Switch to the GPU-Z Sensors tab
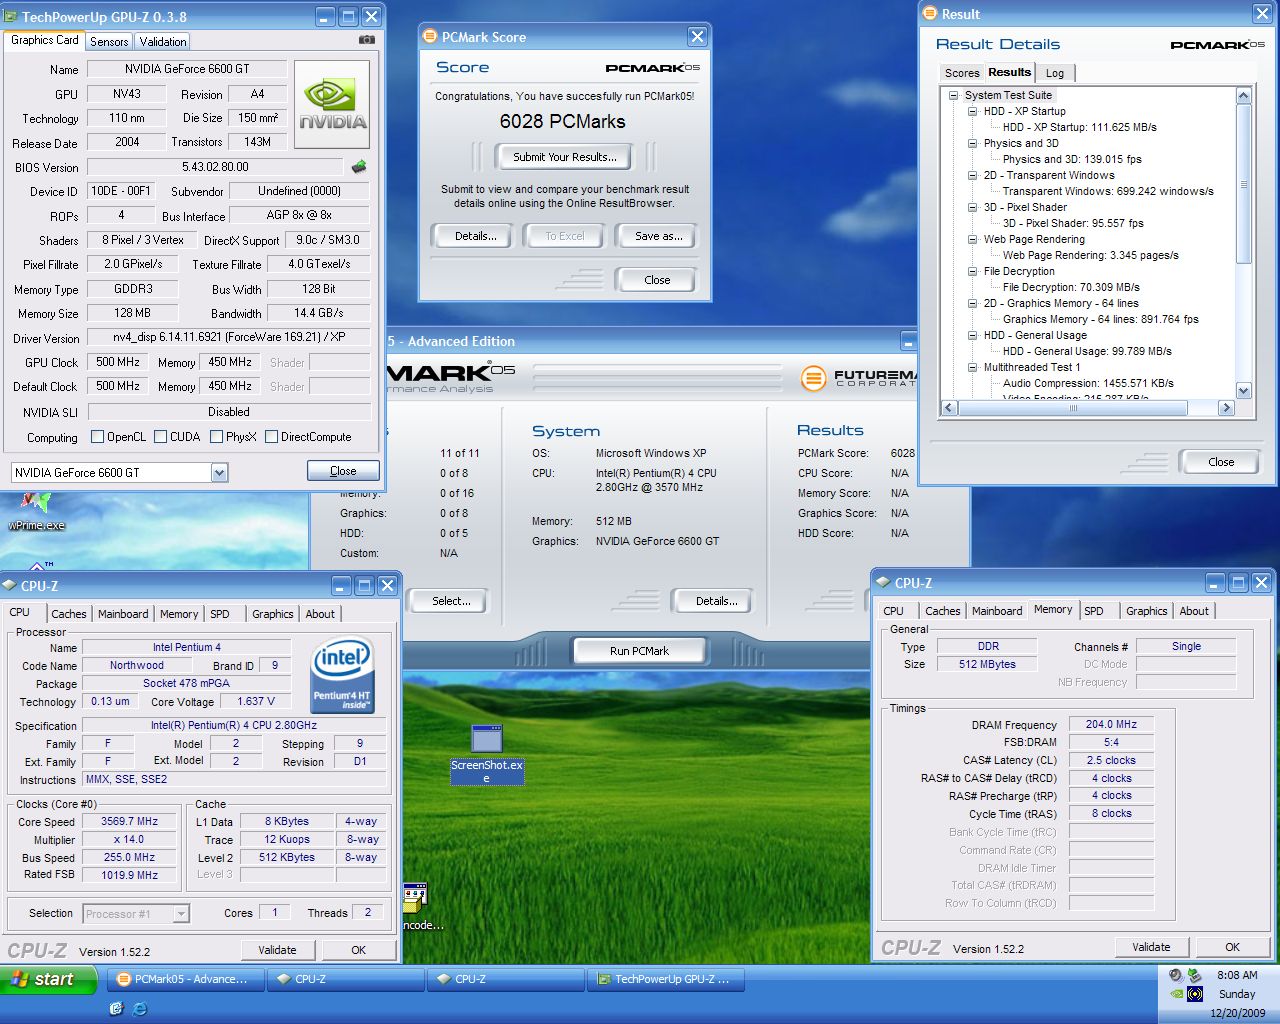 click(x=109, y=42)
